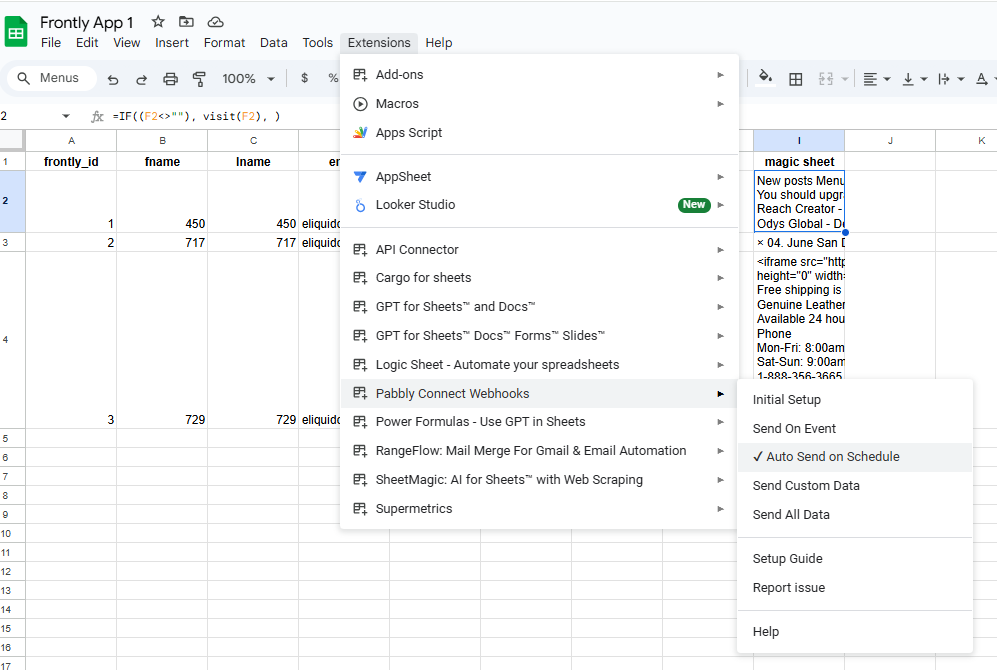Click the Looker Studio icon
This screenshot has height=670, width=997.
pyautogui.click(x=360, y=205)
